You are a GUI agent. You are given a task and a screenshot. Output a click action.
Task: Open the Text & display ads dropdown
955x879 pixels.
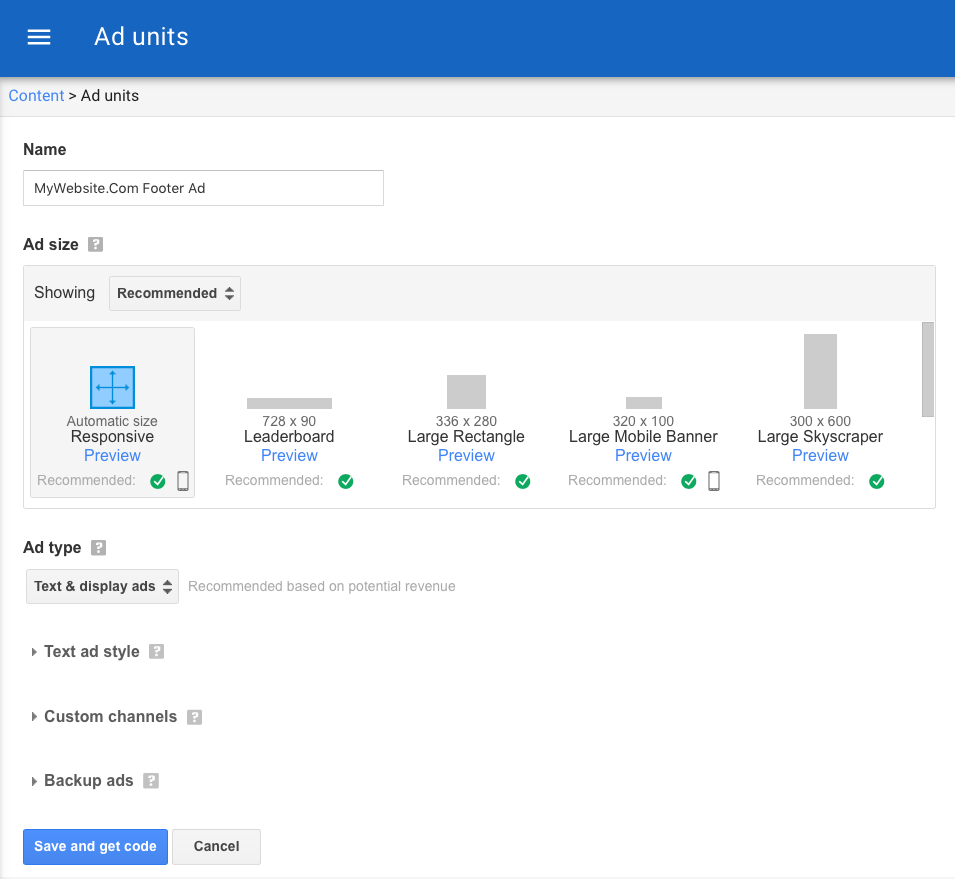tap(101, 586)
